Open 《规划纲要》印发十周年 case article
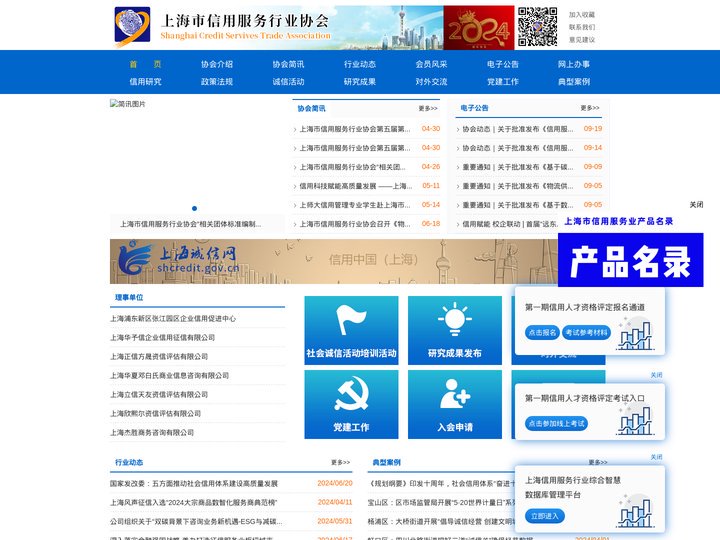The width and height of the screenshot is (720, 540). click(x=441, y=484)
